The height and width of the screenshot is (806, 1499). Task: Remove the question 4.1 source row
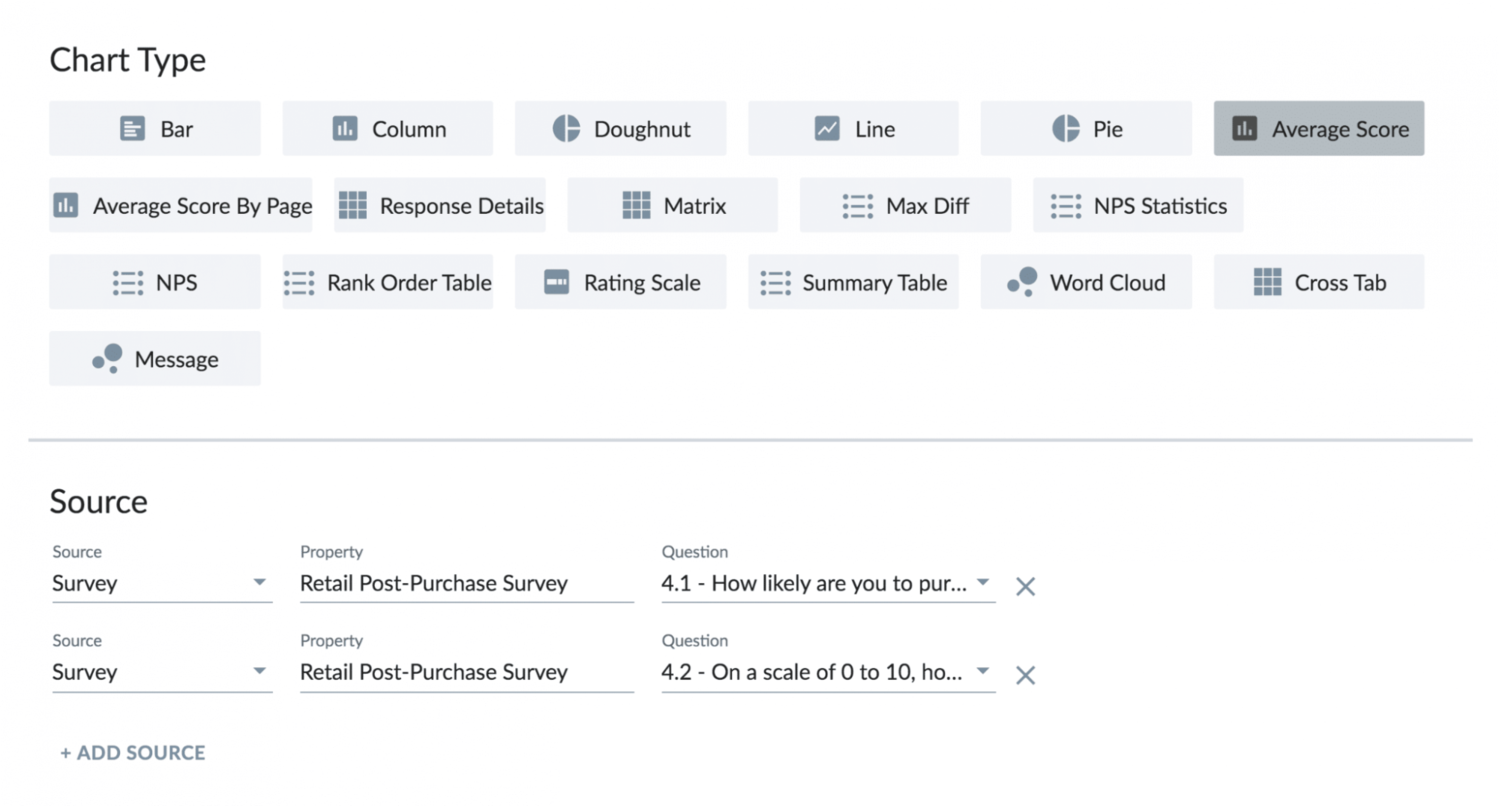(x=1025, y=586)
